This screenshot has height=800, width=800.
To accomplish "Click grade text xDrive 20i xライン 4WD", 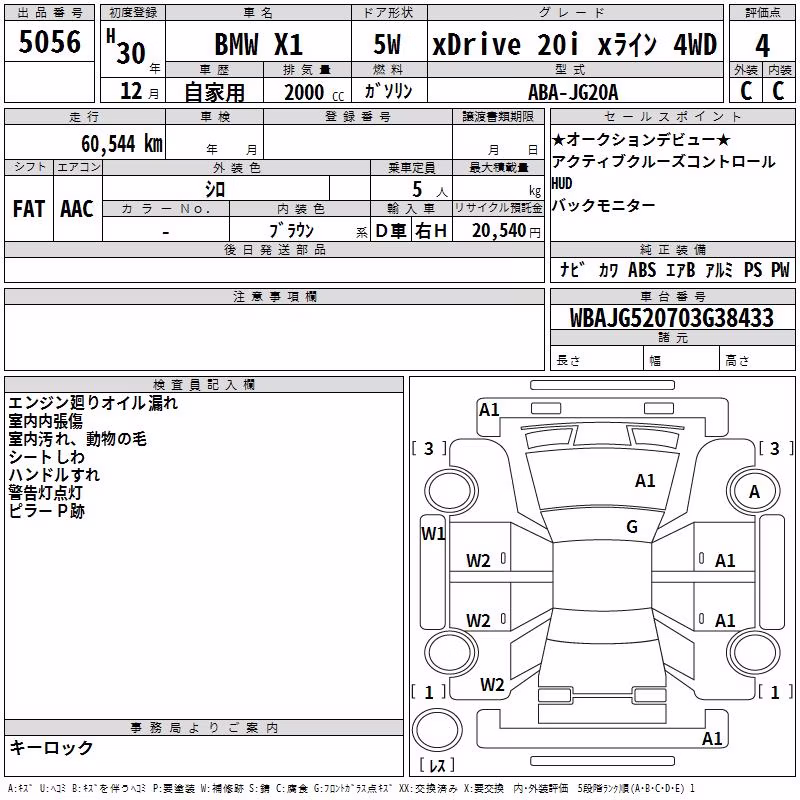I will [x=574, y=44].
